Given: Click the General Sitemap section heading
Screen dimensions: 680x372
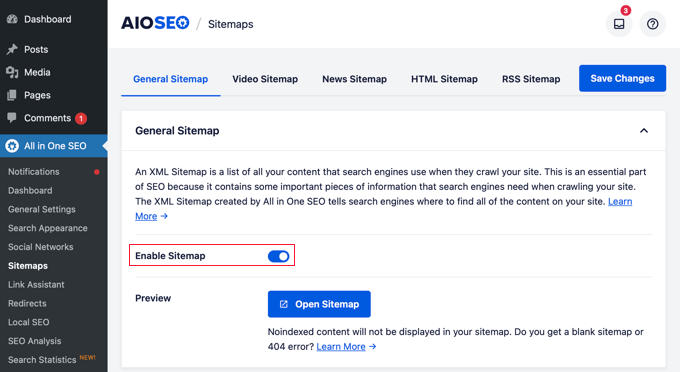Looking at the screenshot, I should click(177, 131).
